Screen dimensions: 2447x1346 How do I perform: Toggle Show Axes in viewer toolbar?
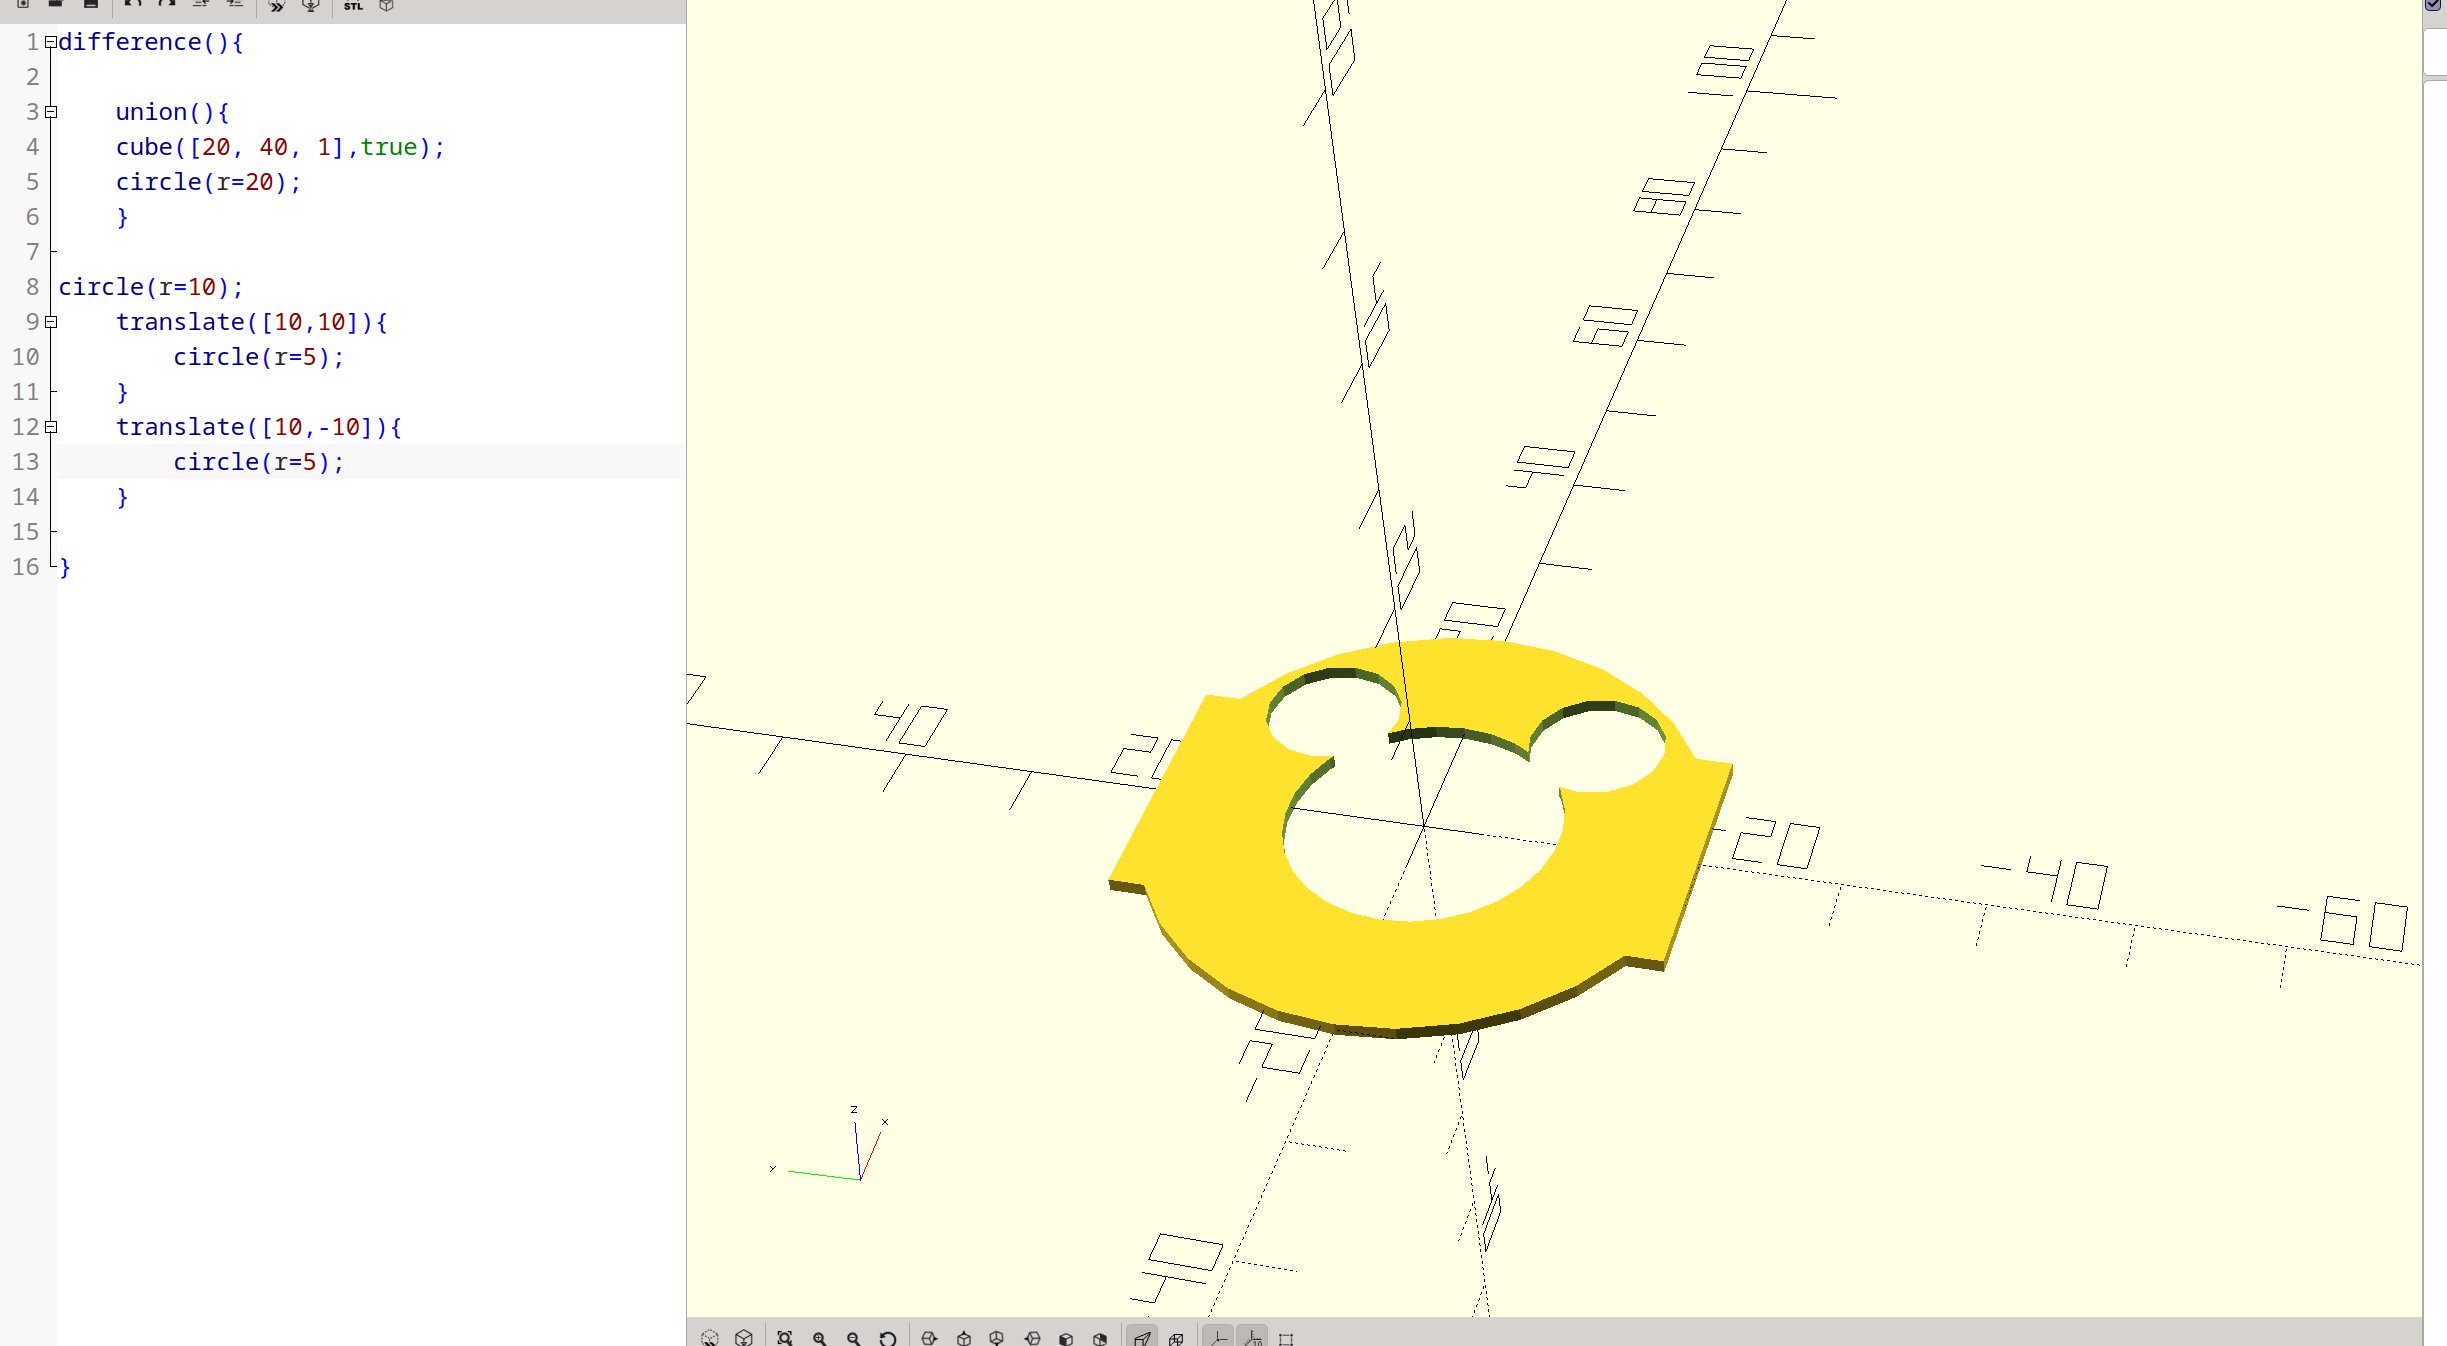[x=1218, y=1337]
